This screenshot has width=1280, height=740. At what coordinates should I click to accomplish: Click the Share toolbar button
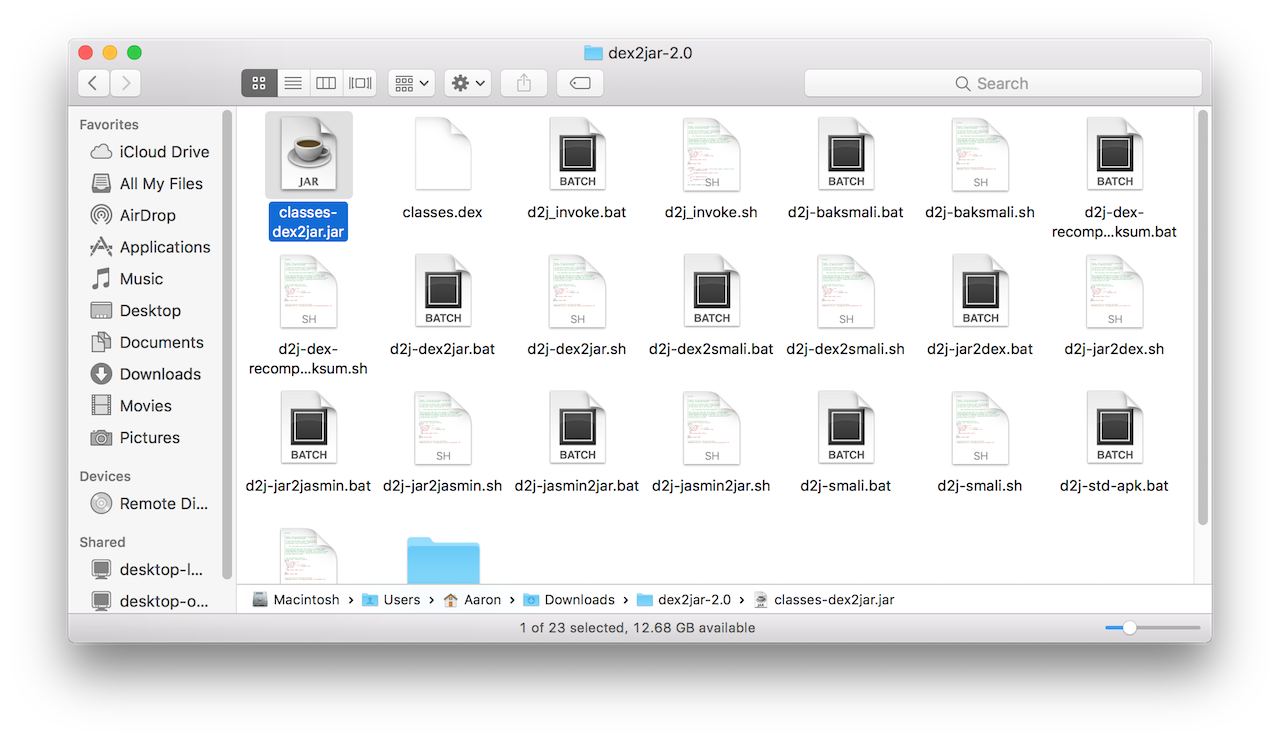524,83
